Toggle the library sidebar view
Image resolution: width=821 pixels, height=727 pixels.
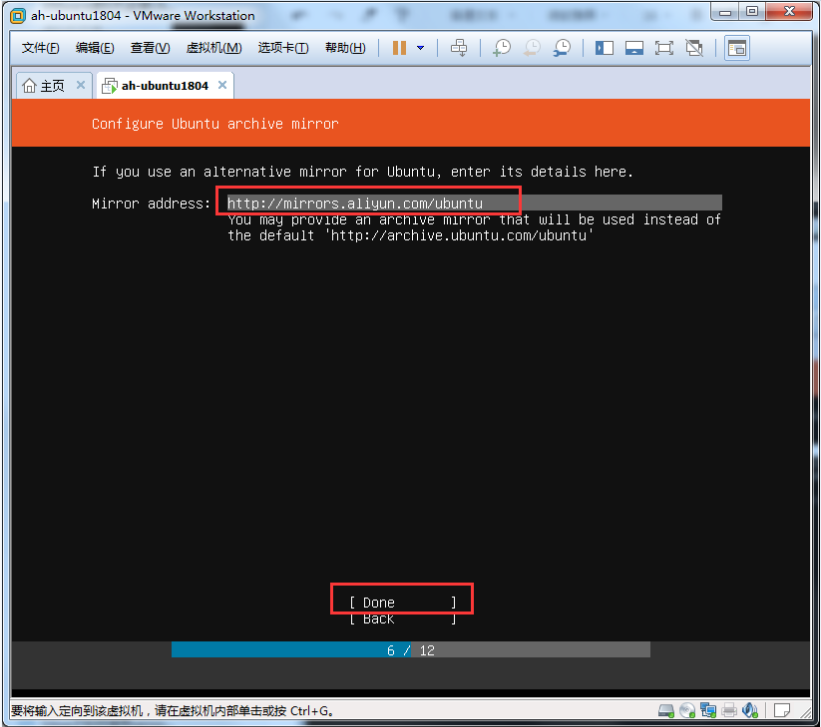pos(604,48)
